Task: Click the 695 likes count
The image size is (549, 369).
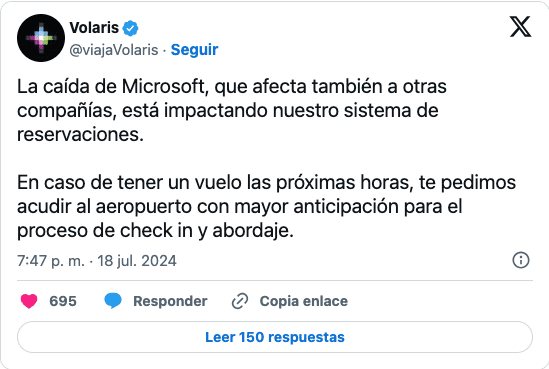Action: tap(63, 301)
